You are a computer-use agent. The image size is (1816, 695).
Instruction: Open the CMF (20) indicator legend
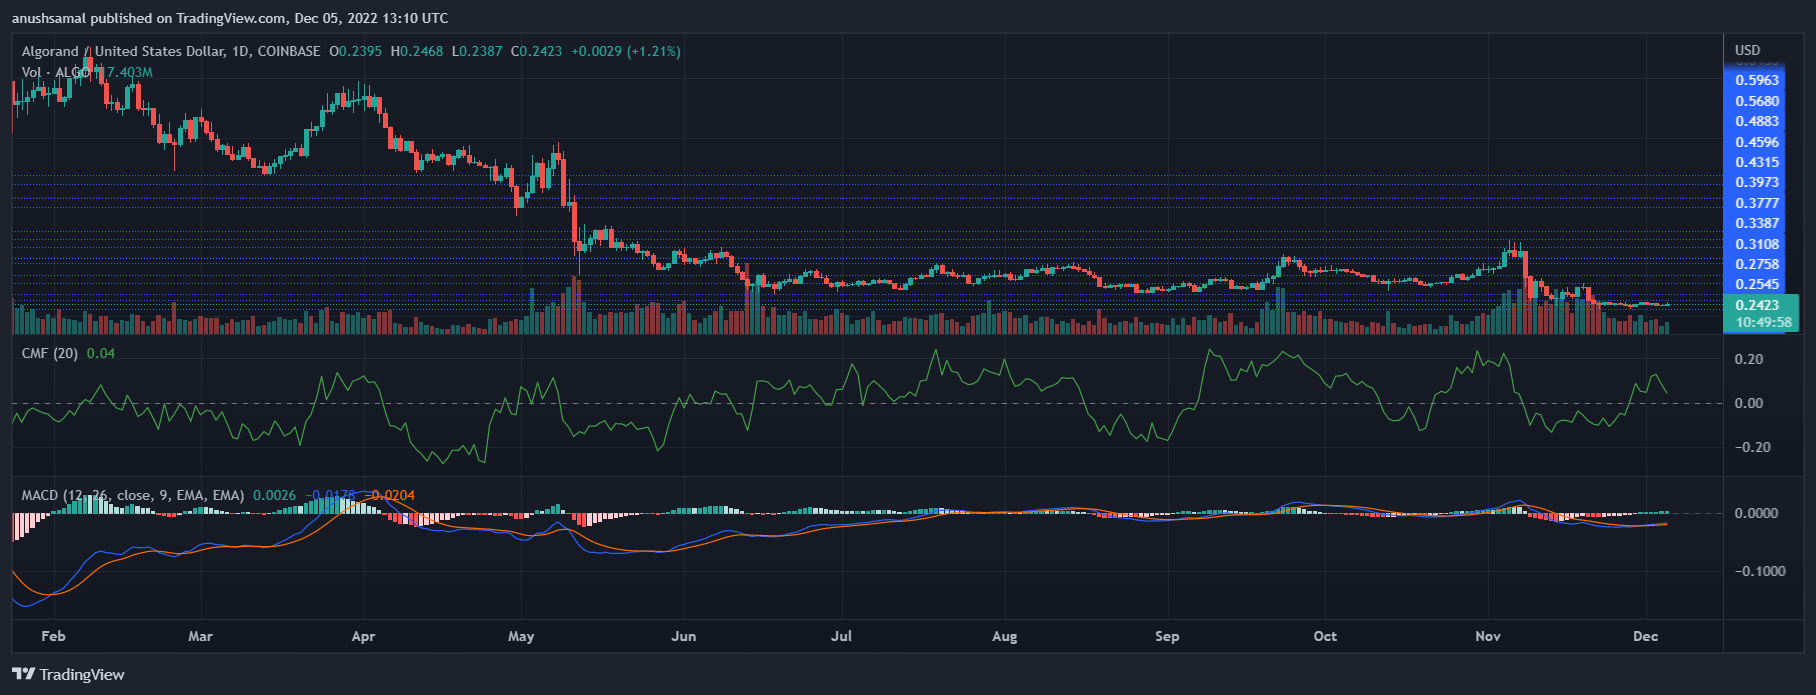50,353
